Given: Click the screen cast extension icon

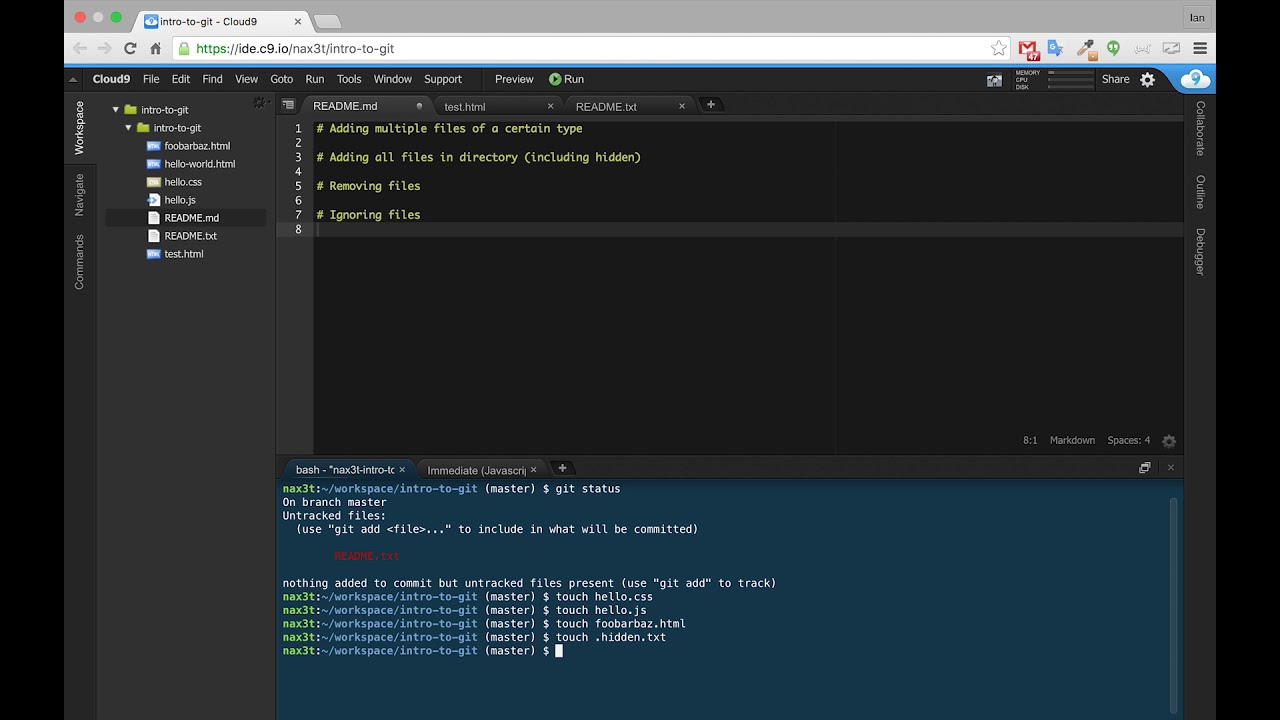Looking at the screenshot, I should click(1171, 48).
